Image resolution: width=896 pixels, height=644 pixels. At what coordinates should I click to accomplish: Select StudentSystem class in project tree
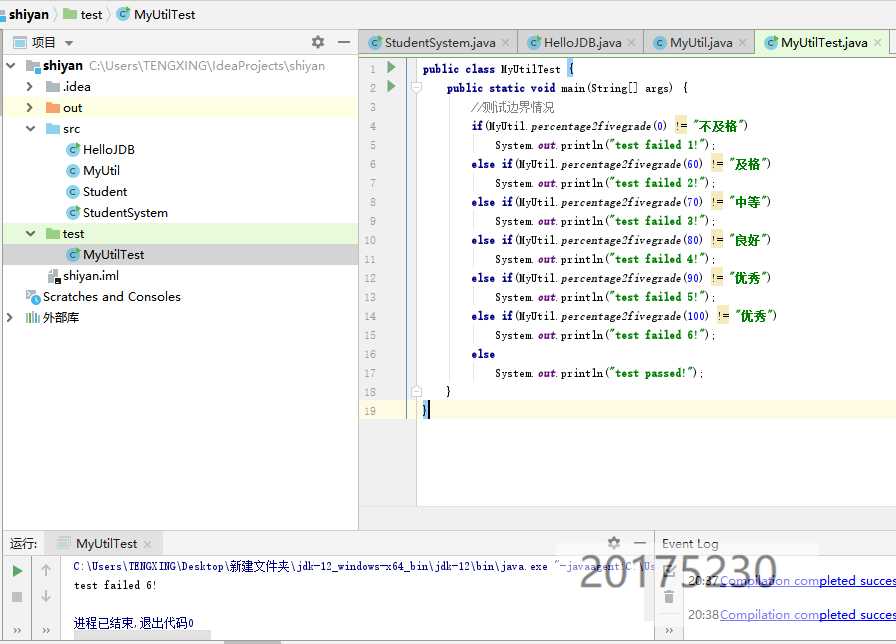coord(125,213)
